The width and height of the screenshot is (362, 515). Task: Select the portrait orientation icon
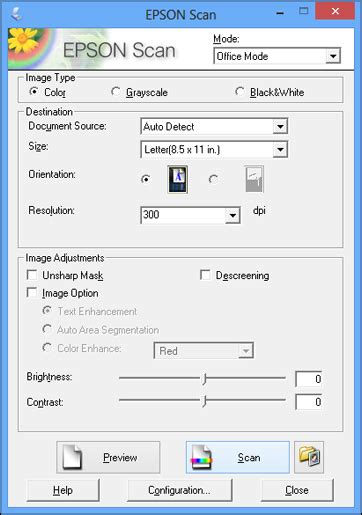pos(177,179)
